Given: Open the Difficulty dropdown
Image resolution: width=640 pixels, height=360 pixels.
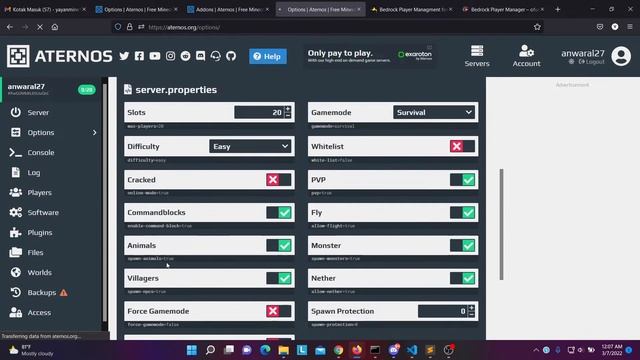Looking at the screenshot, I should click(x=250, y=146).
